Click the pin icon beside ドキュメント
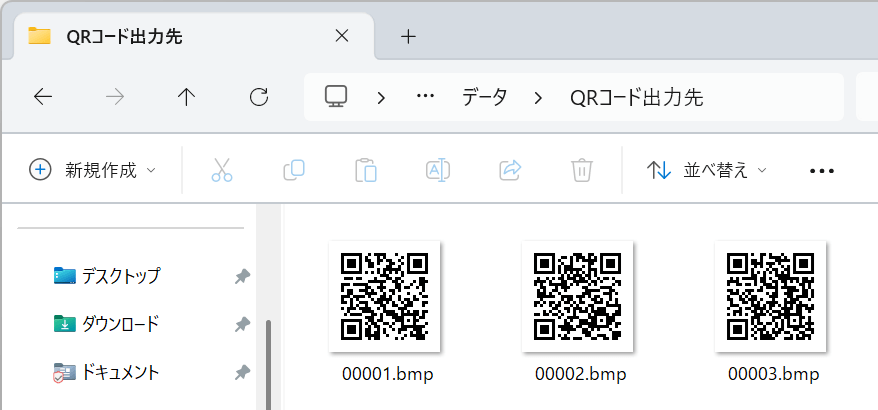 pos(242,372)
